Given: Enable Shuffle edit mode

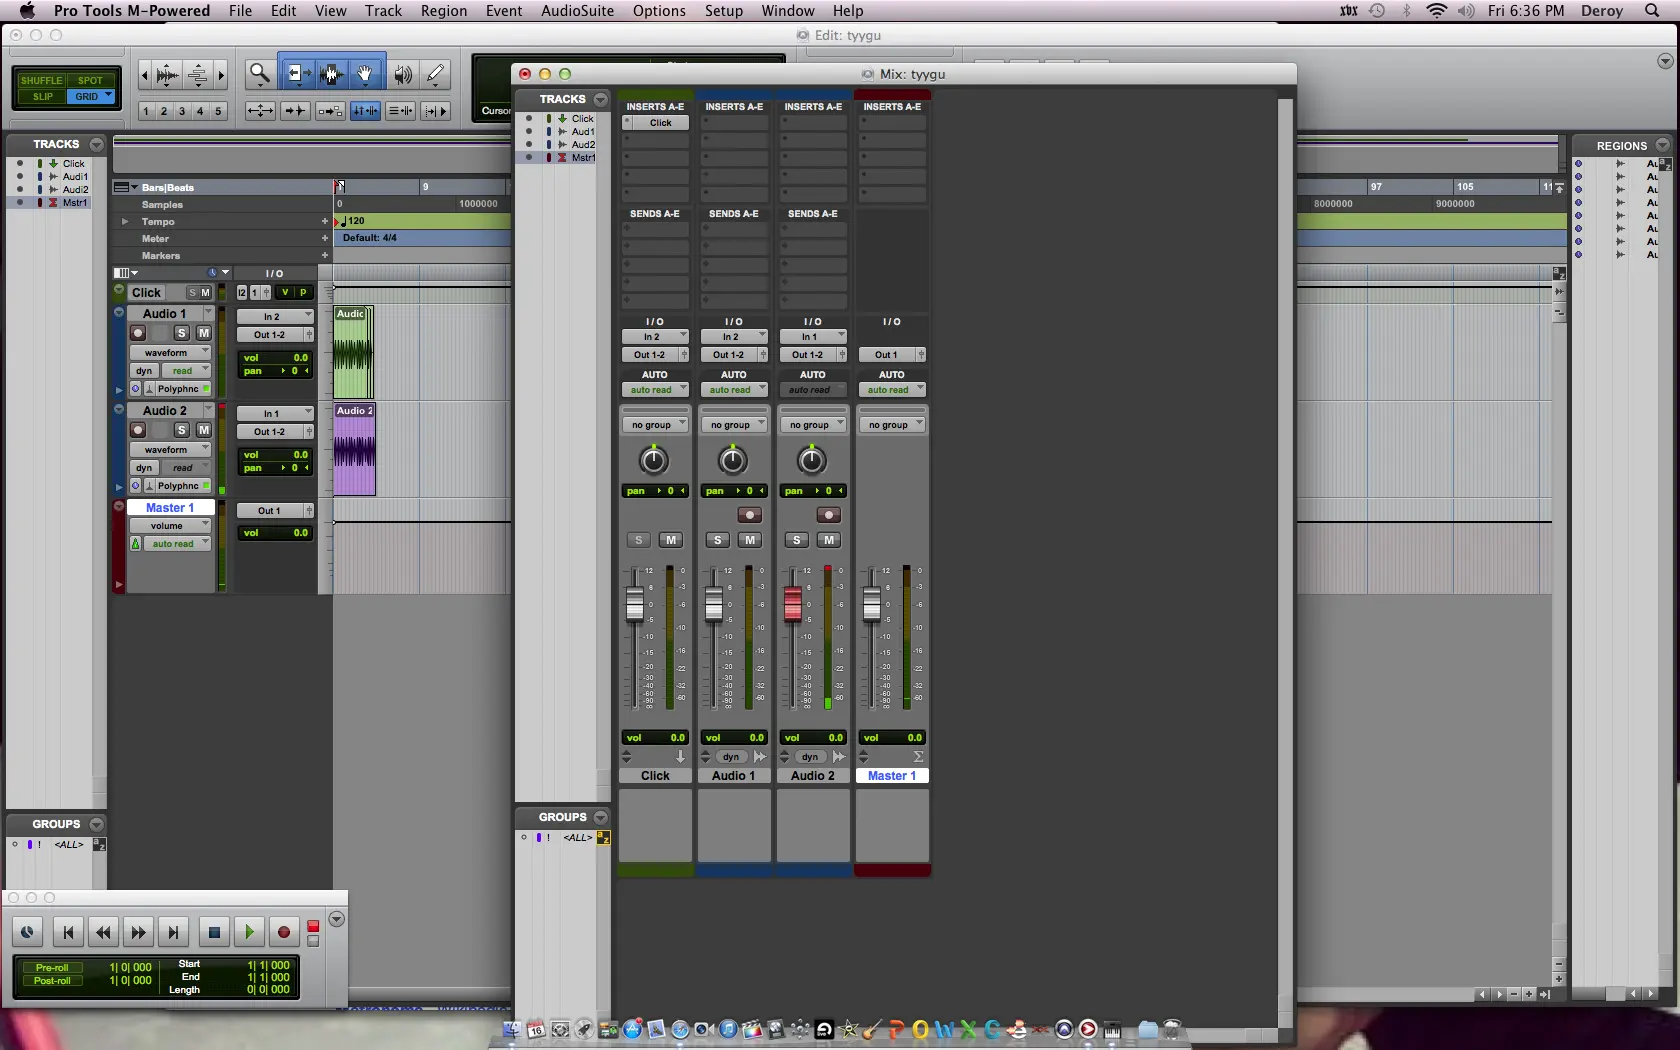Looking at the screenshot, I should (x=41, y=80).
